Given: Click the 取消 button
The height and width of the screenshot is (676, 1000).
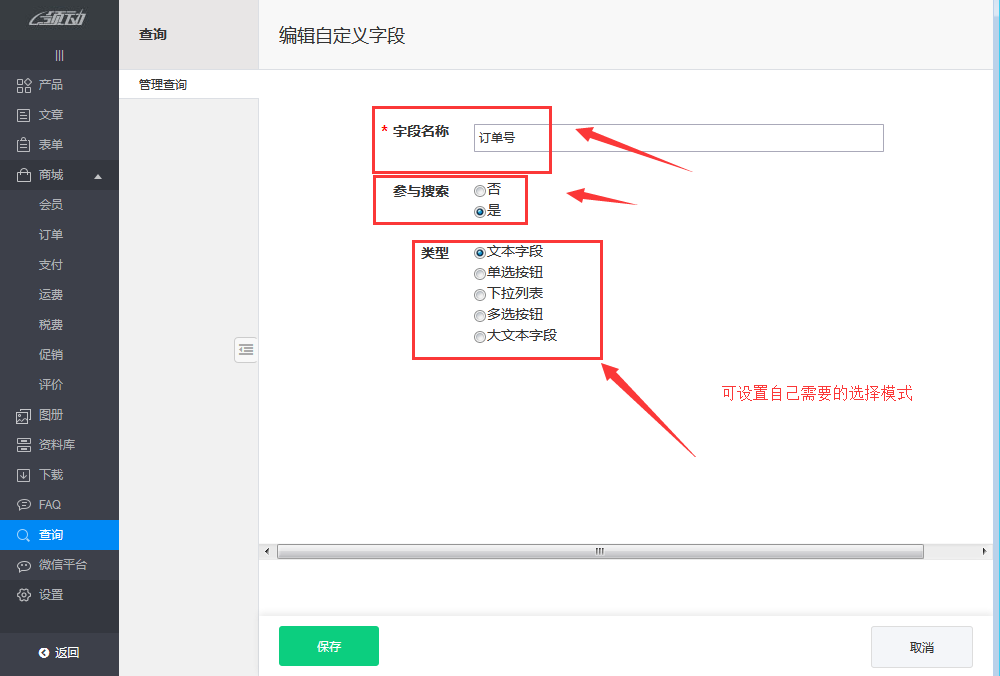Looking at the screenshot, I should [x=921, y=647].
